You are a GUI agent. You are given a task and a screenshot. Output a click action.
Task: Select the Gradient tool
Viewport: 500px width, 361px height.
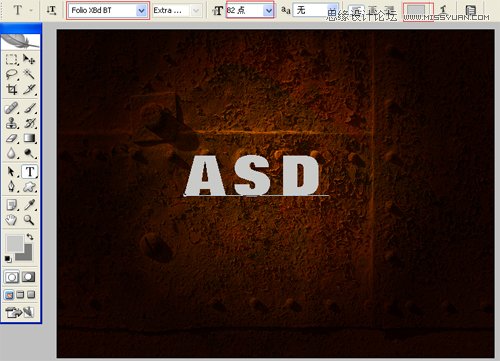tap(29, 138)
